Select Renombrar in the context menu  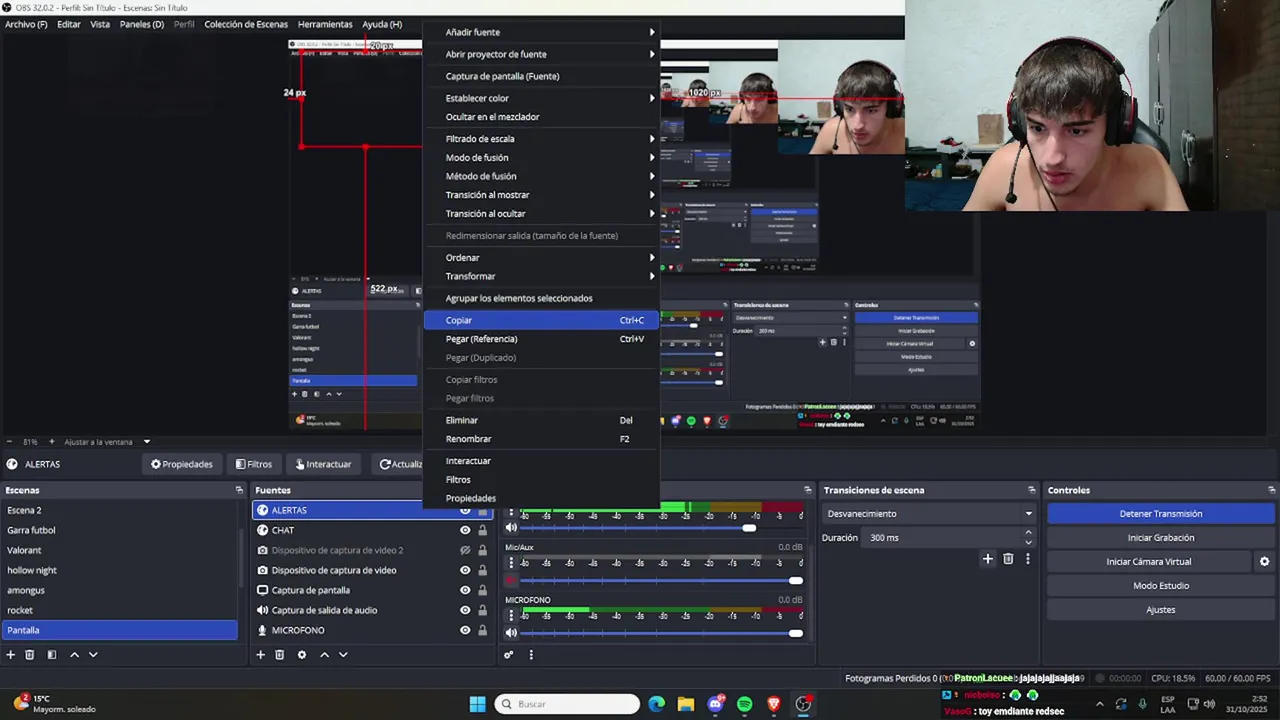coord(541,439)
